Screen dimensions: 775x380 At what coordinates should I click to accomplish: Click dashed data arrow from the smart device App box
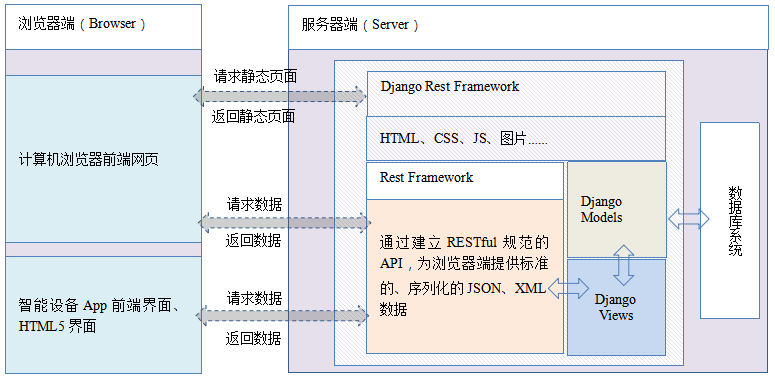click(283, 315)
